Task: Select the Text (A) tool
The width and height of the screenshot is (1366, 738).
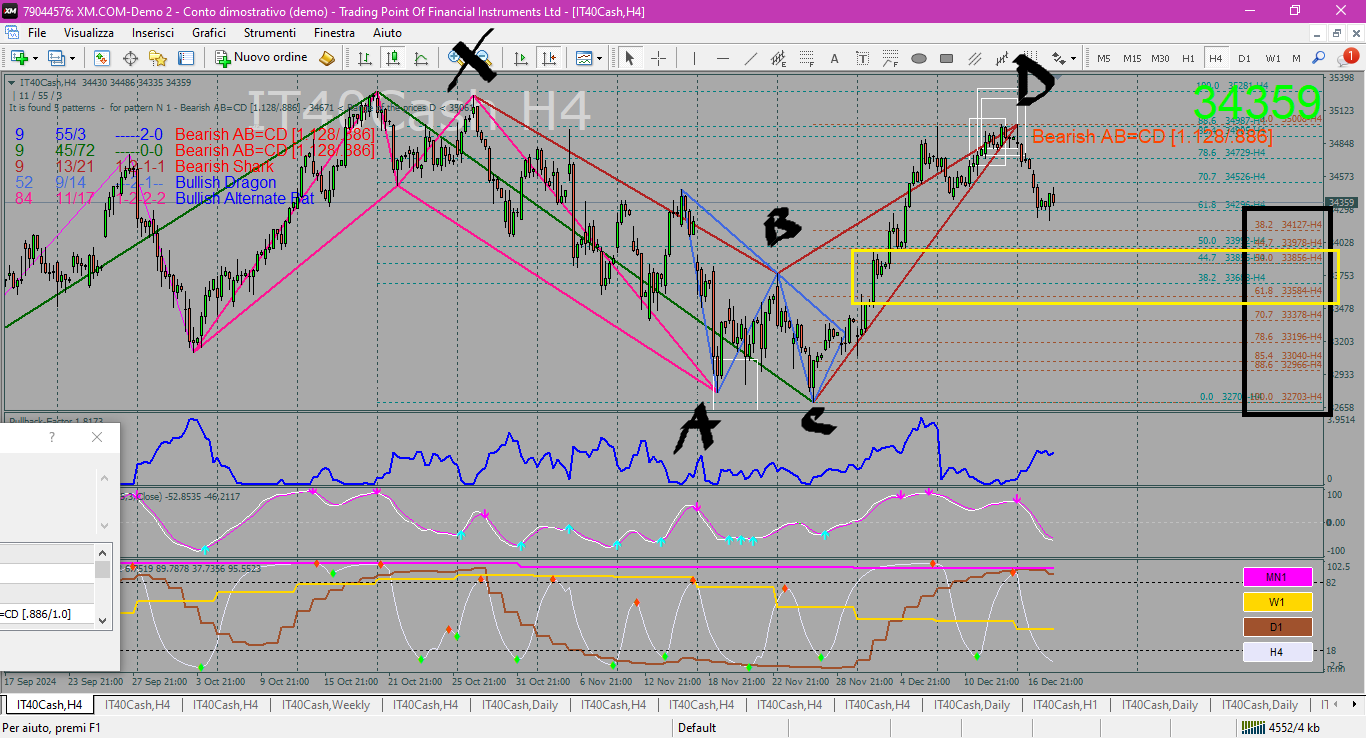Action: point(834,58)
